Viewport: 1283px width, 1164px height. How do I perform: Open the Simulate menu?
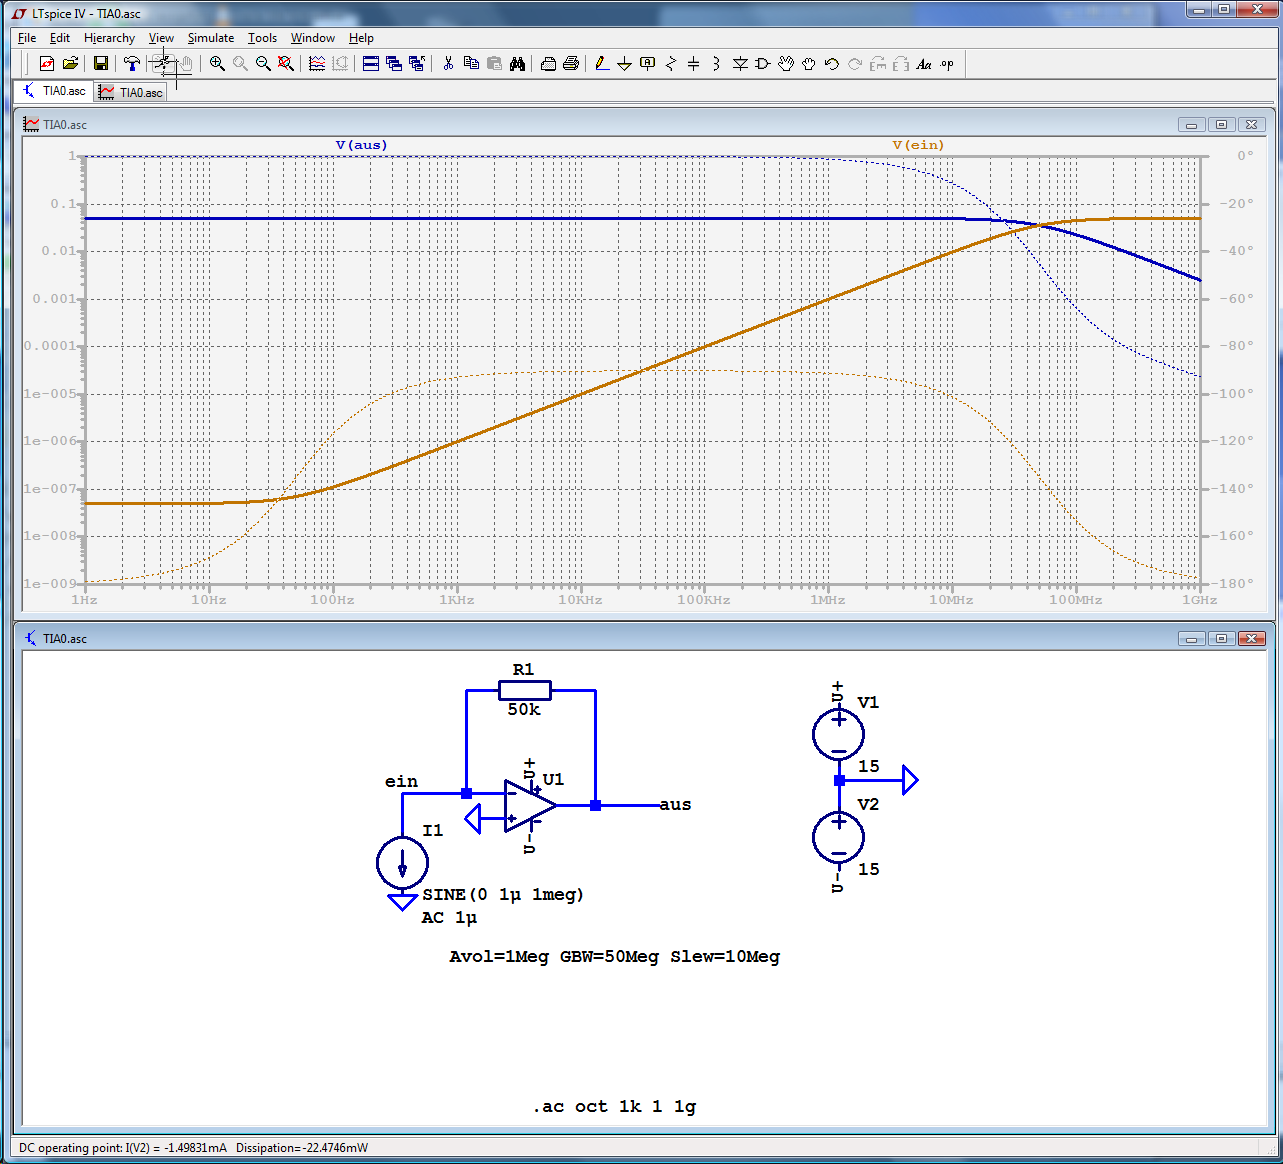[x=210, y=38]
